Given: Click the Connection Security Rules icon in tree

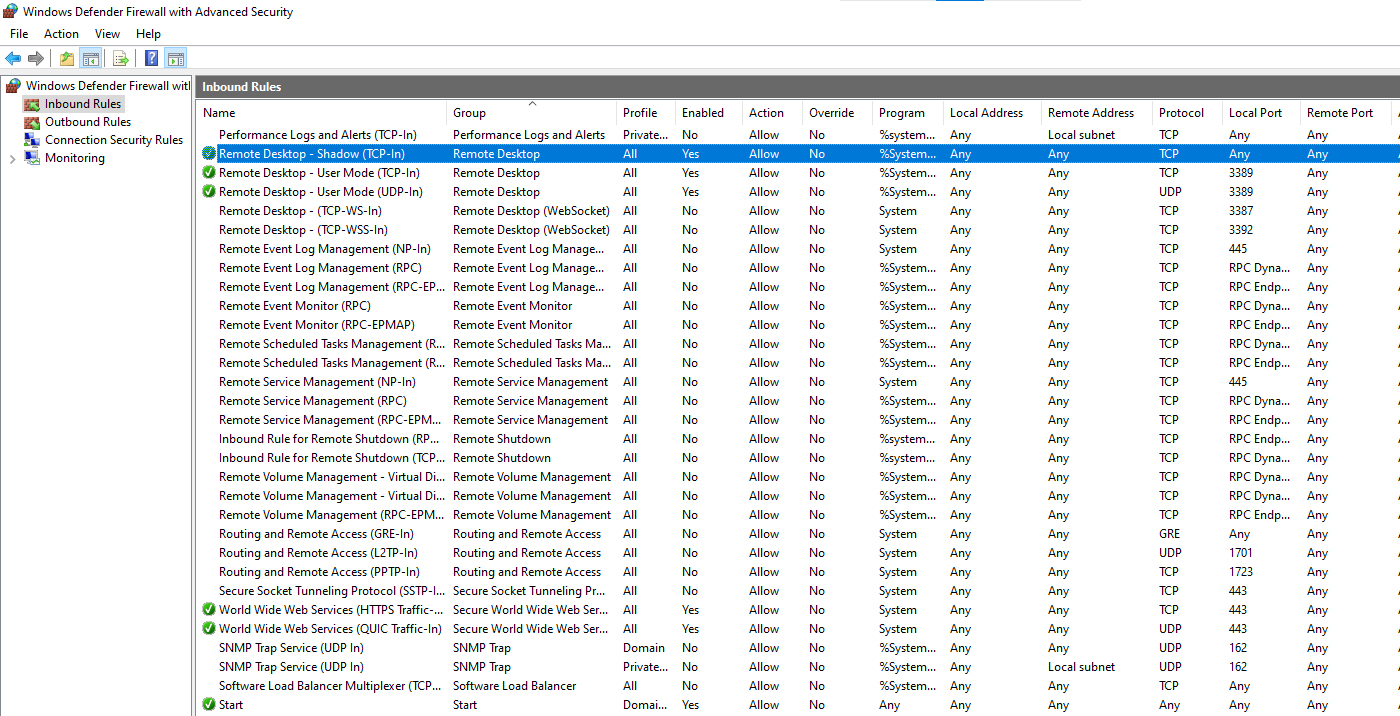Looking at the screenshot, I should coord(33,140).
